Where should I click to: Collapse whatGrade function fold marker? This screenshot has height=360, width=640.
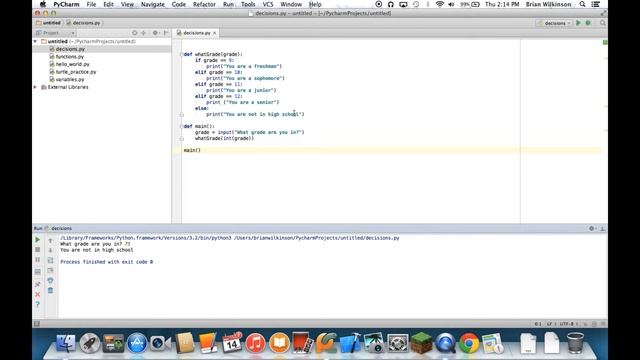tap(181, 54)
